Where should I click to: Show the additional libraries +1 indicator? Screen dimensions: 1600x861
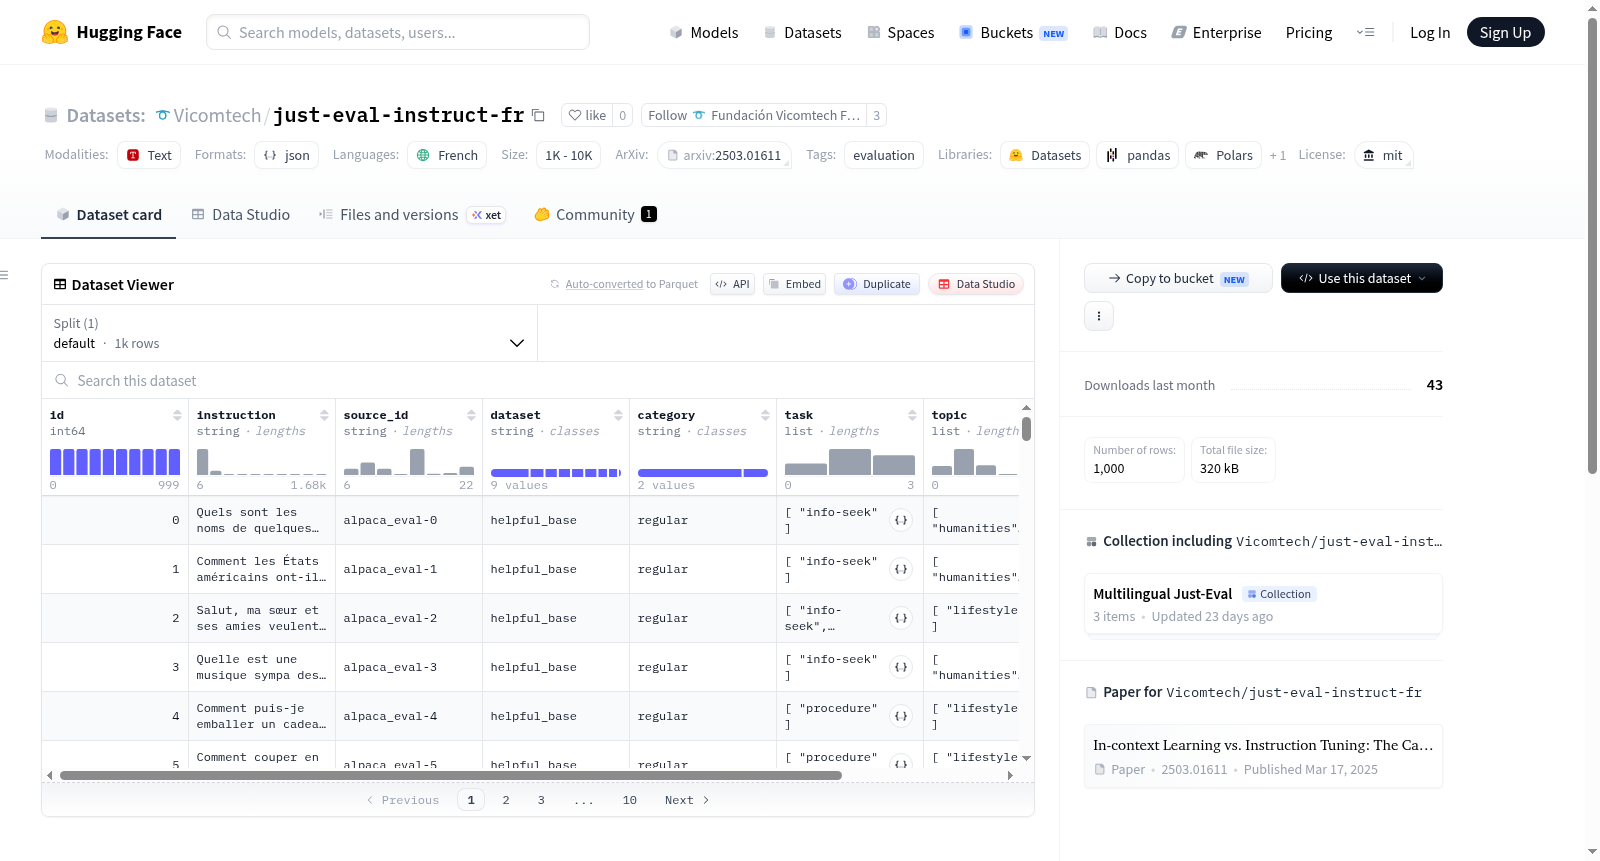[1278, 155]
